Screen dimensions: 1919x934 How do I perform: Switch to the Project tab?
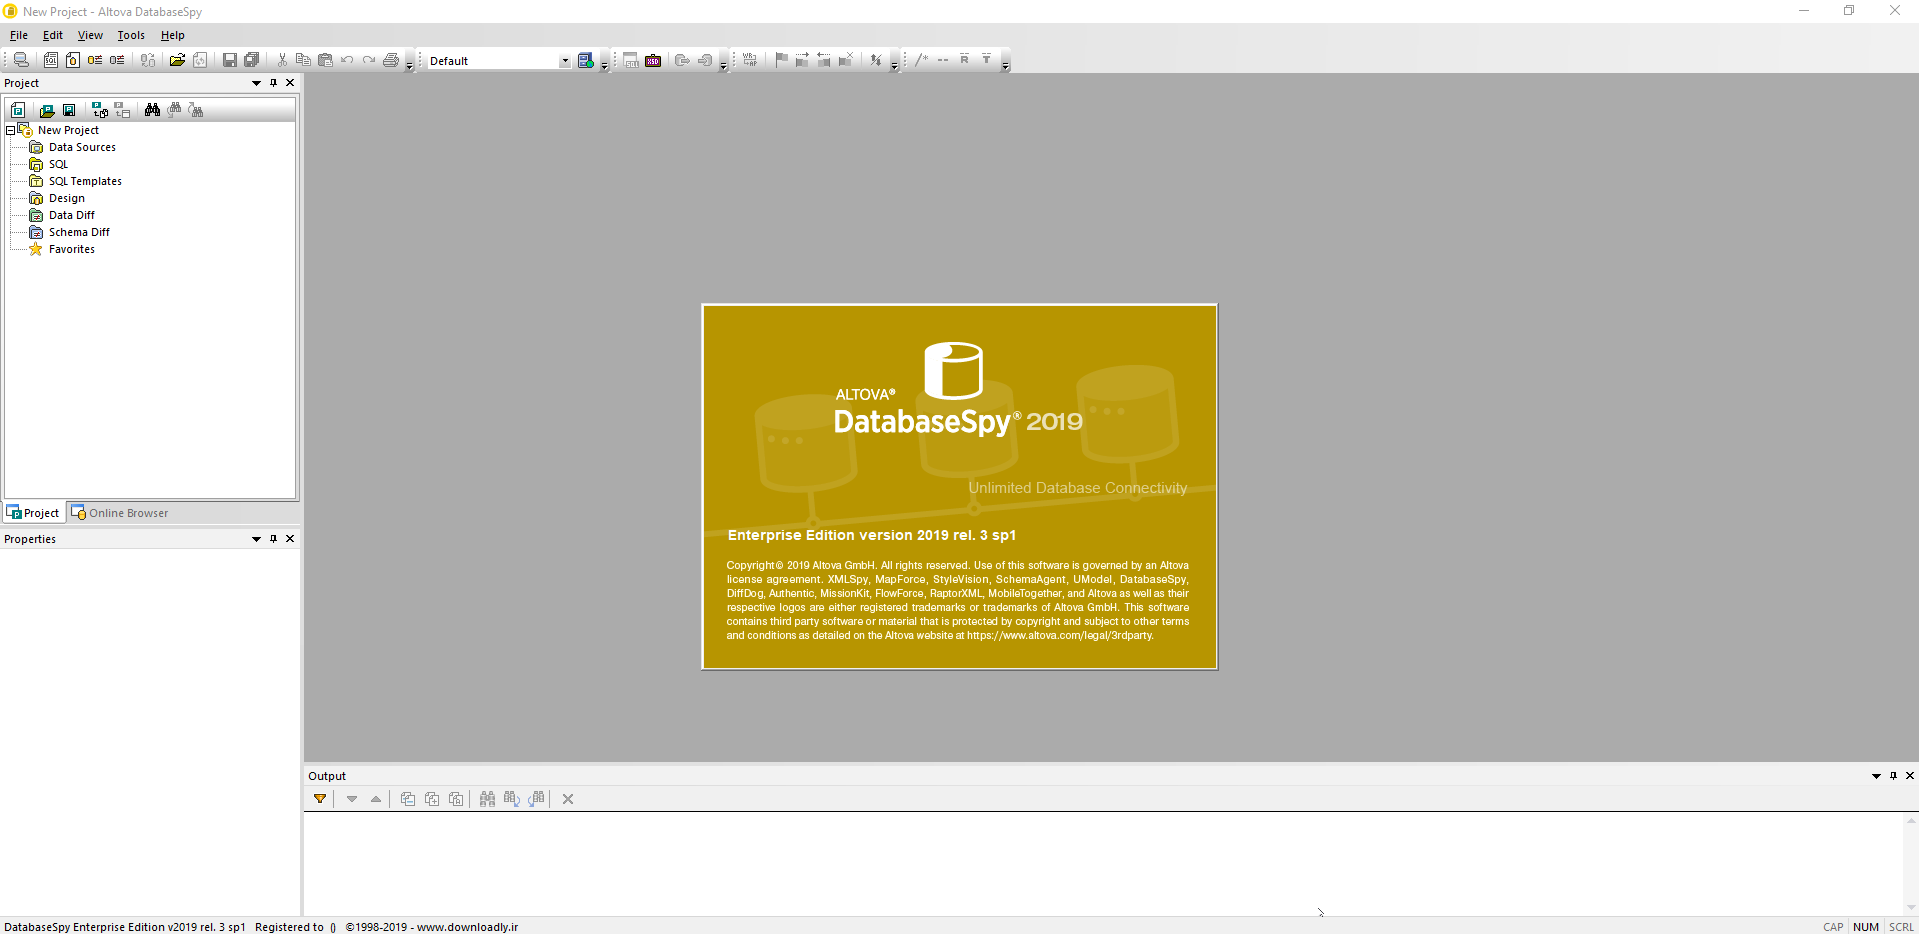coord(33,513)
